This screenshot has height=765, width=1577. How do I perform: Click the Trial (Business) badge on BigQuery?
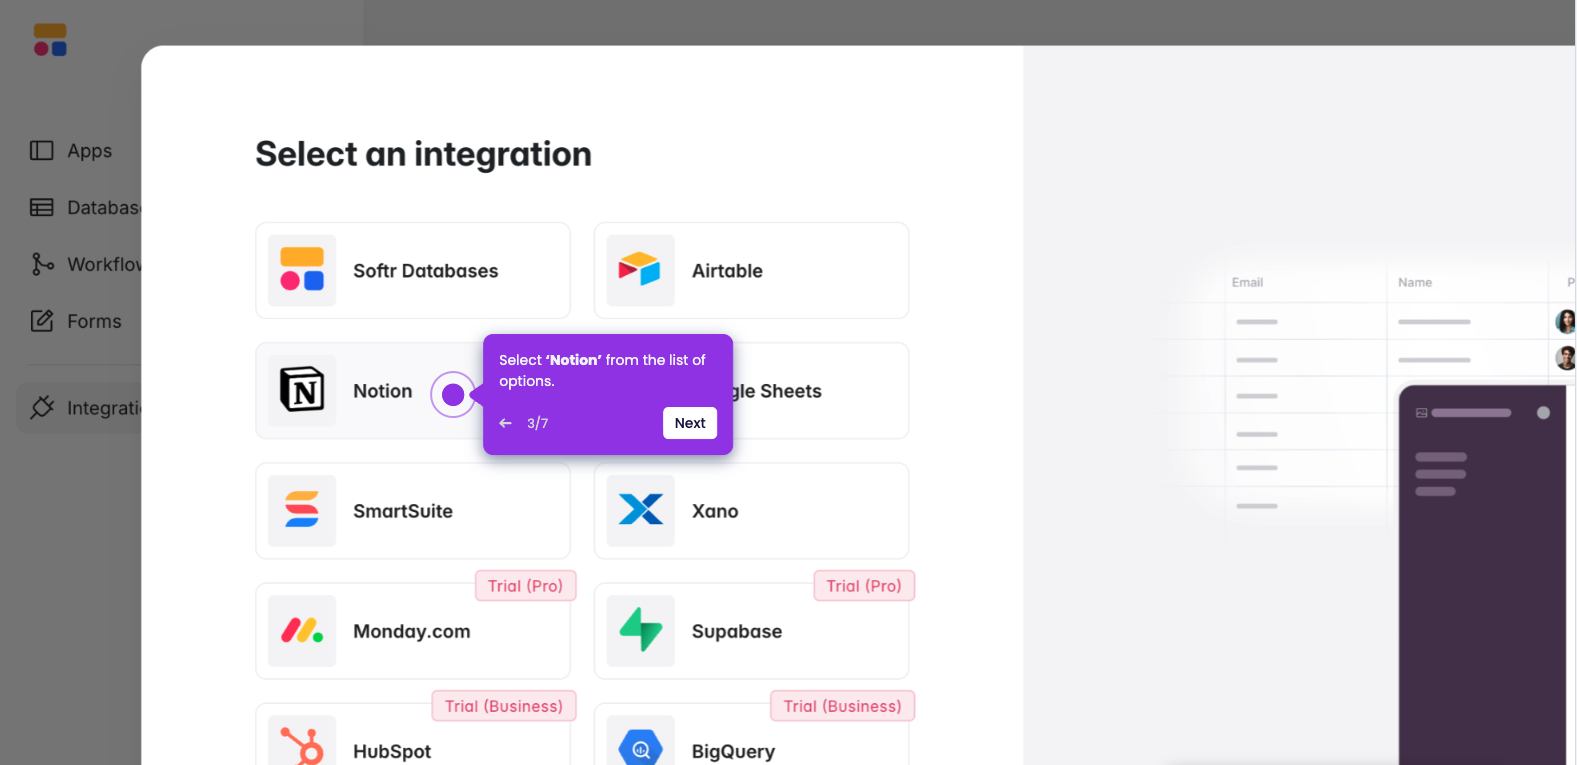coord(842,706)
